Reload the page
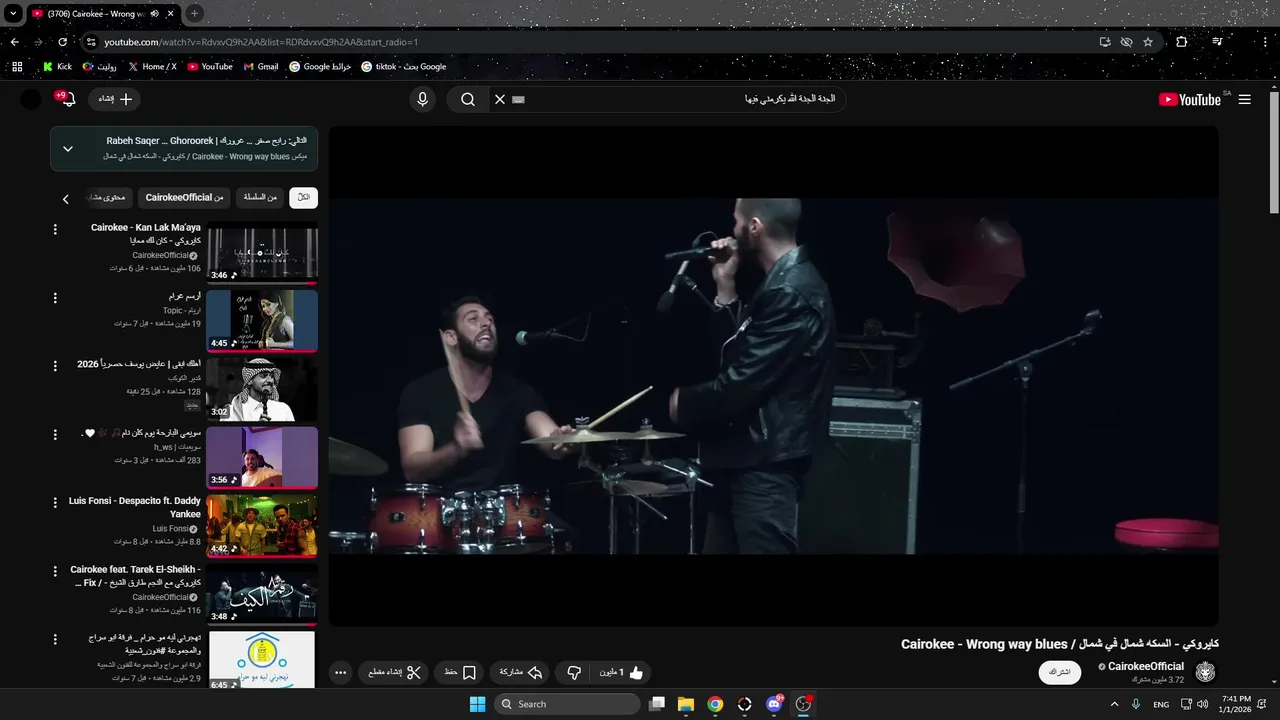Viewport: 1280px width, 720px height. tap(62, 42)
